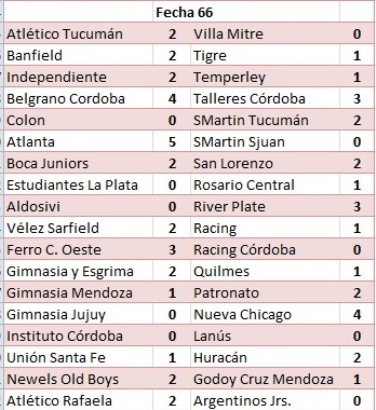The height and width of the screenshot is (410, 376).
Task: Click the Boca Juniors cell
Action: pyautogui.click(x=78, y=163)
